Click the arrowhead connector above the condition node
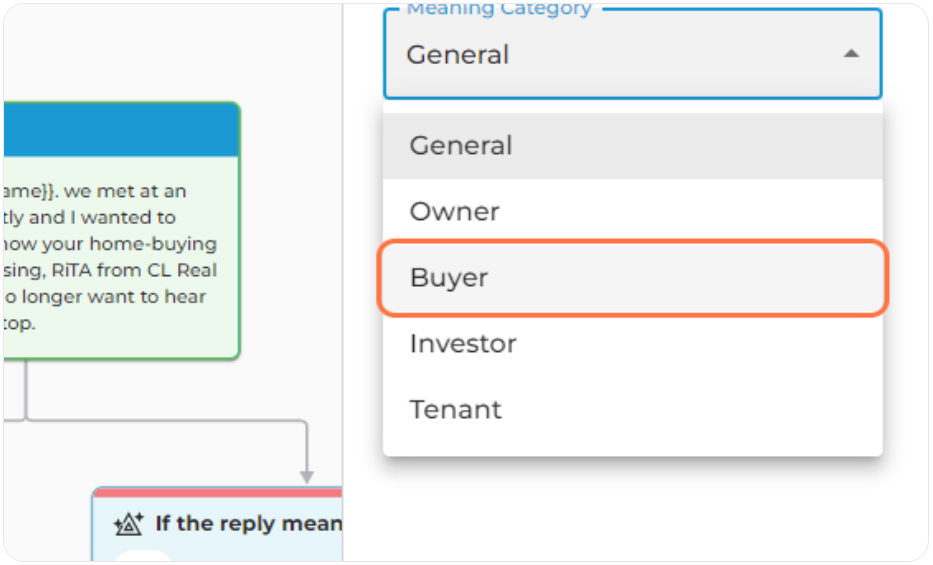 click(306, 477)
